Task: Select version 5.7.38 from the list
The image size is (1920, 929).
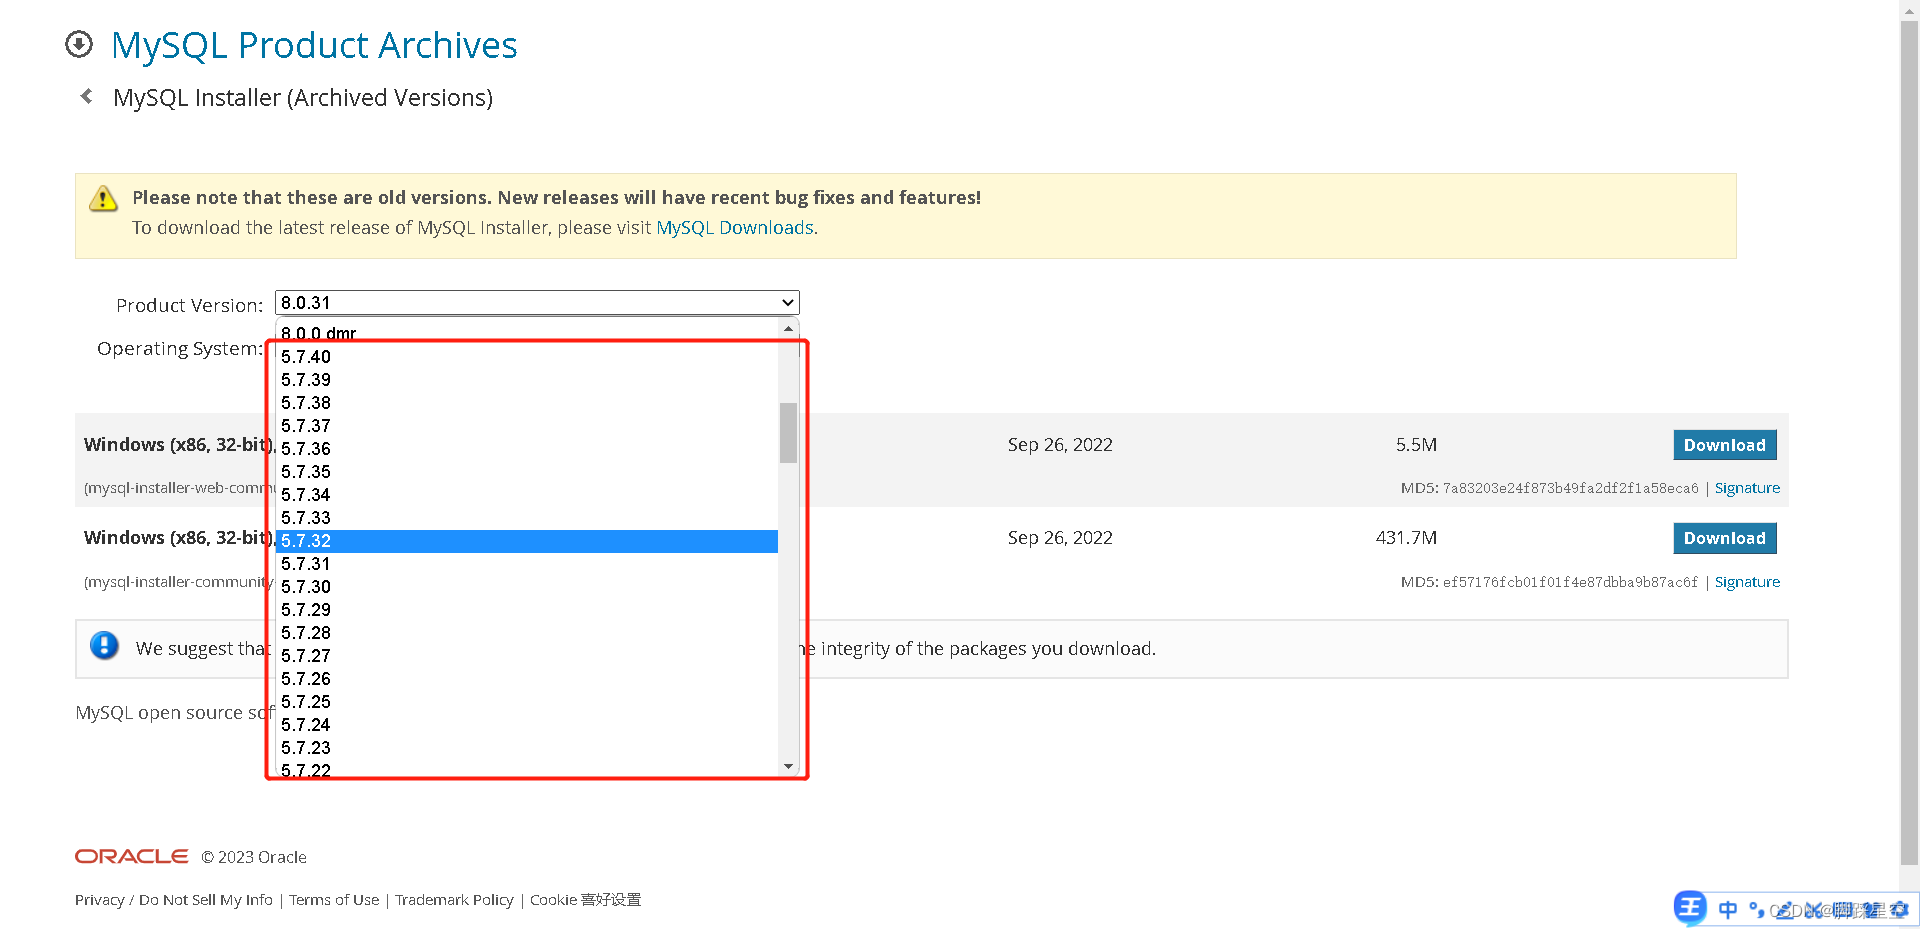Action: point(527,403)
